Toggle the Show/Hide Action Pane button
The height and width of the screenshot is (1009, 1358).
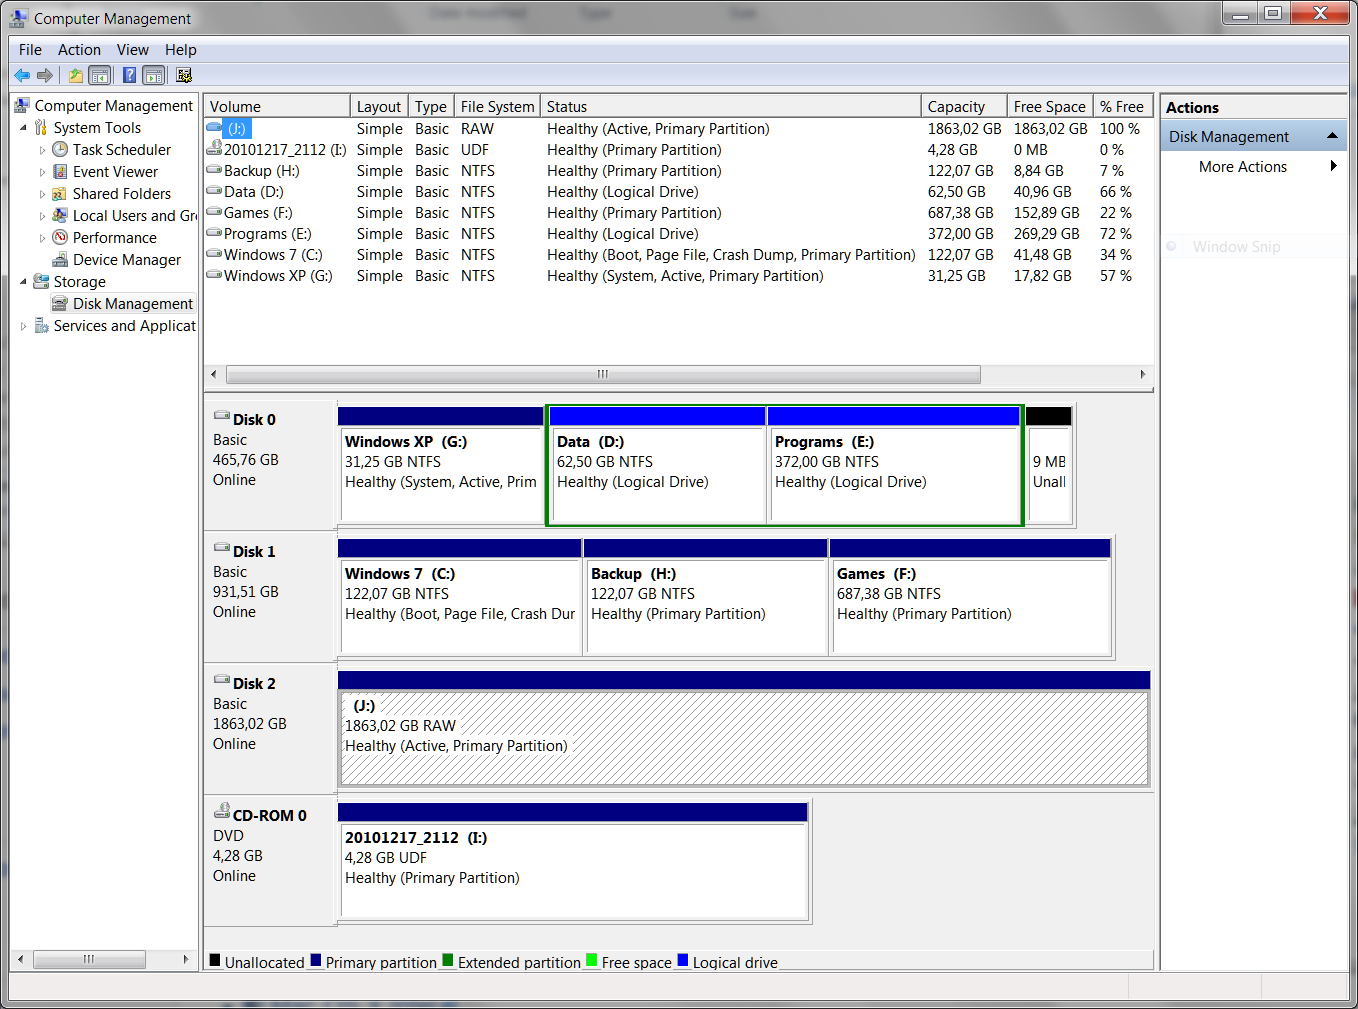(x=153, y=75)
